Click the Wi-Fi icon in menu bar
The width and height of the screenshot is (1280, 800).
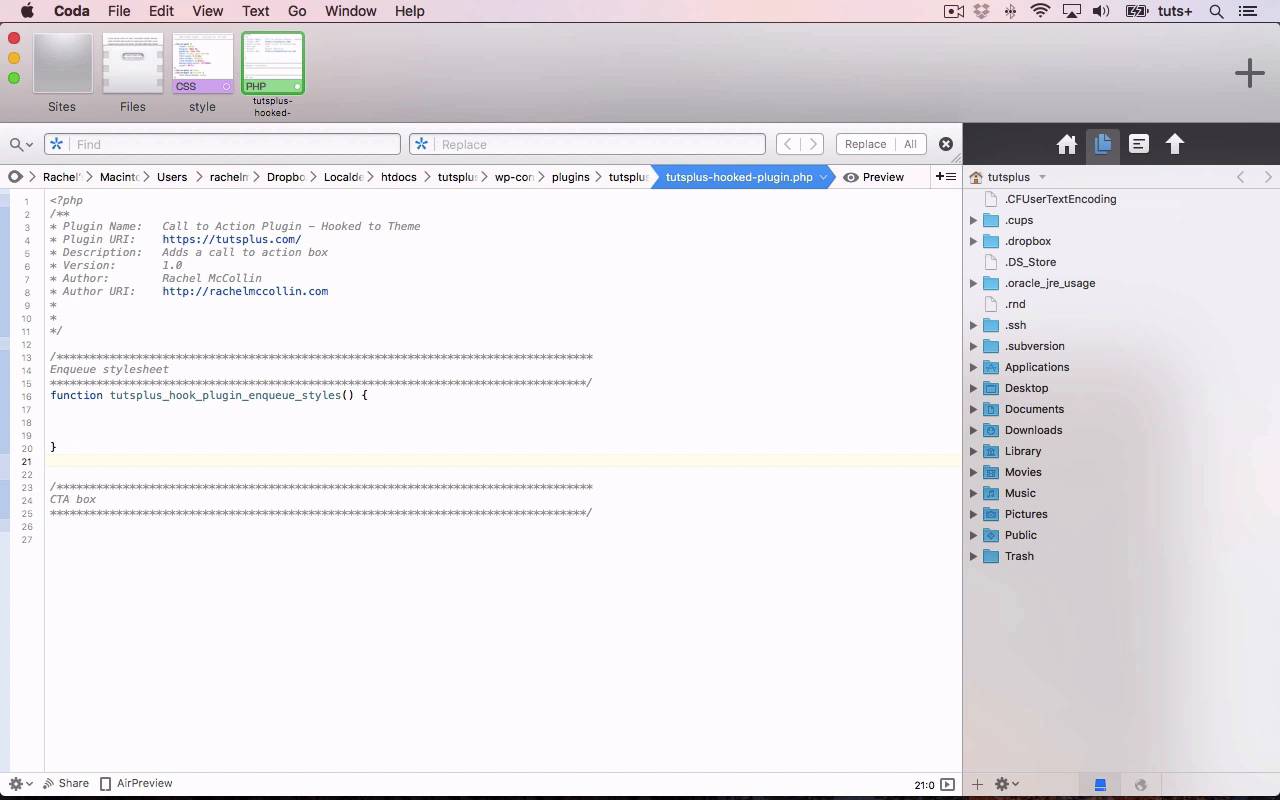(x=1040, y=11)
